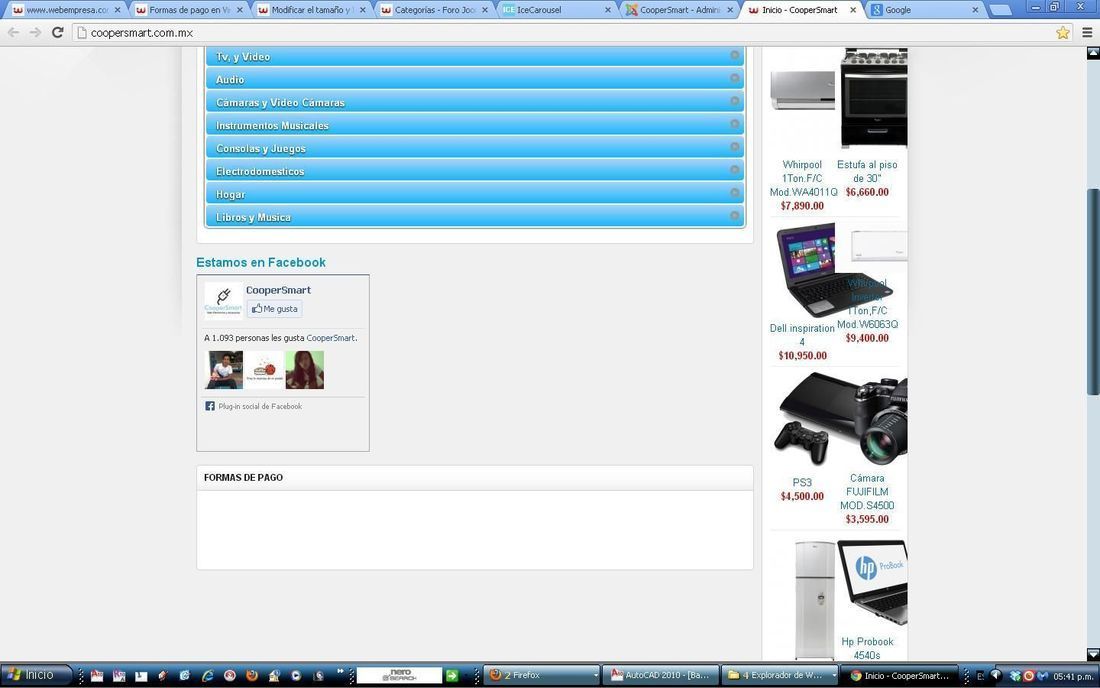Open the 4 Explorador de W... taskbar group
Screen dimensions: 1100x688
(x=780, y=675)
